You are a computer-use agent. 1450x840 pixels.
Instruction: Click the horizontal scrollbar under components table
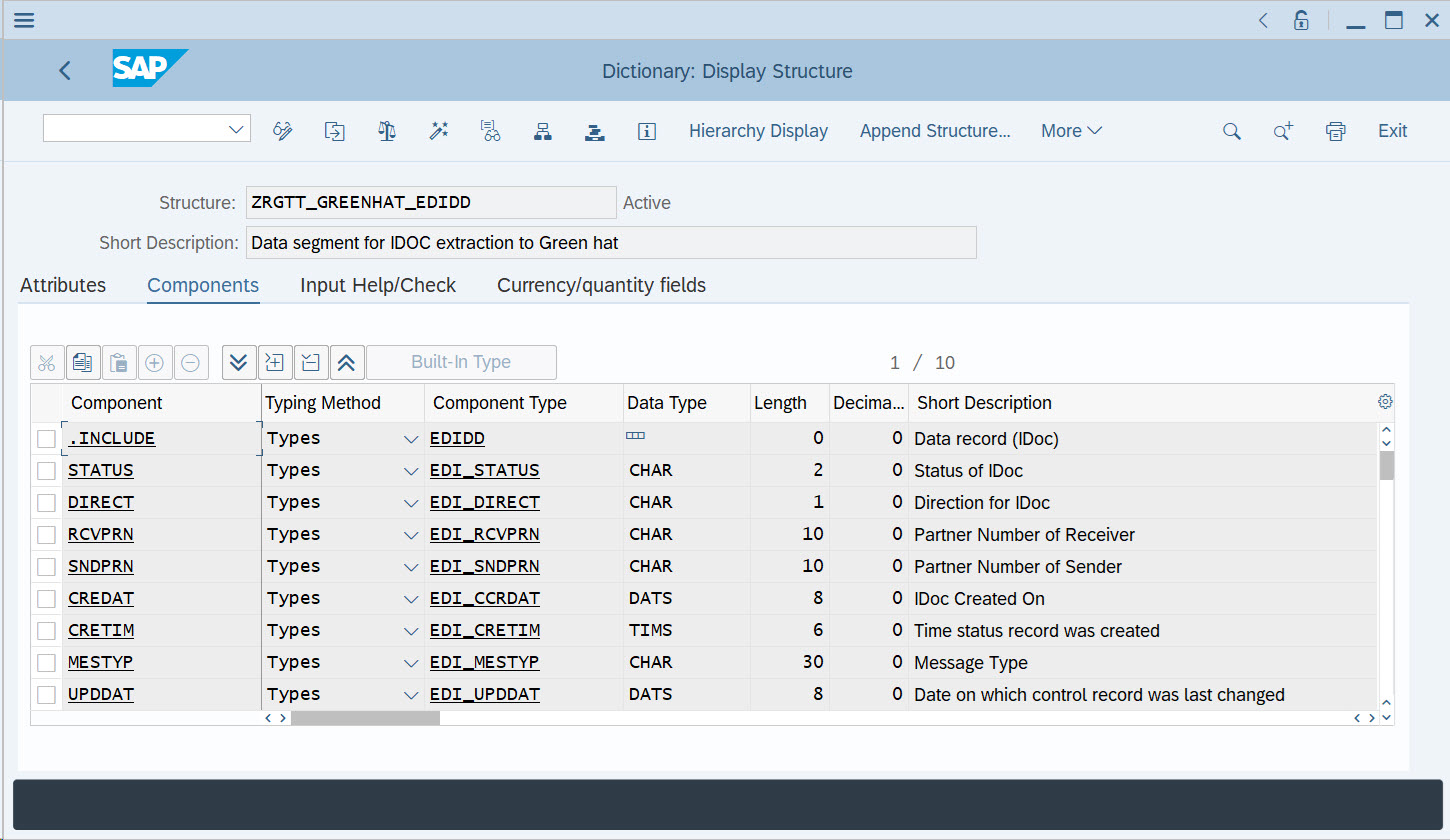[x=365, y=718]
